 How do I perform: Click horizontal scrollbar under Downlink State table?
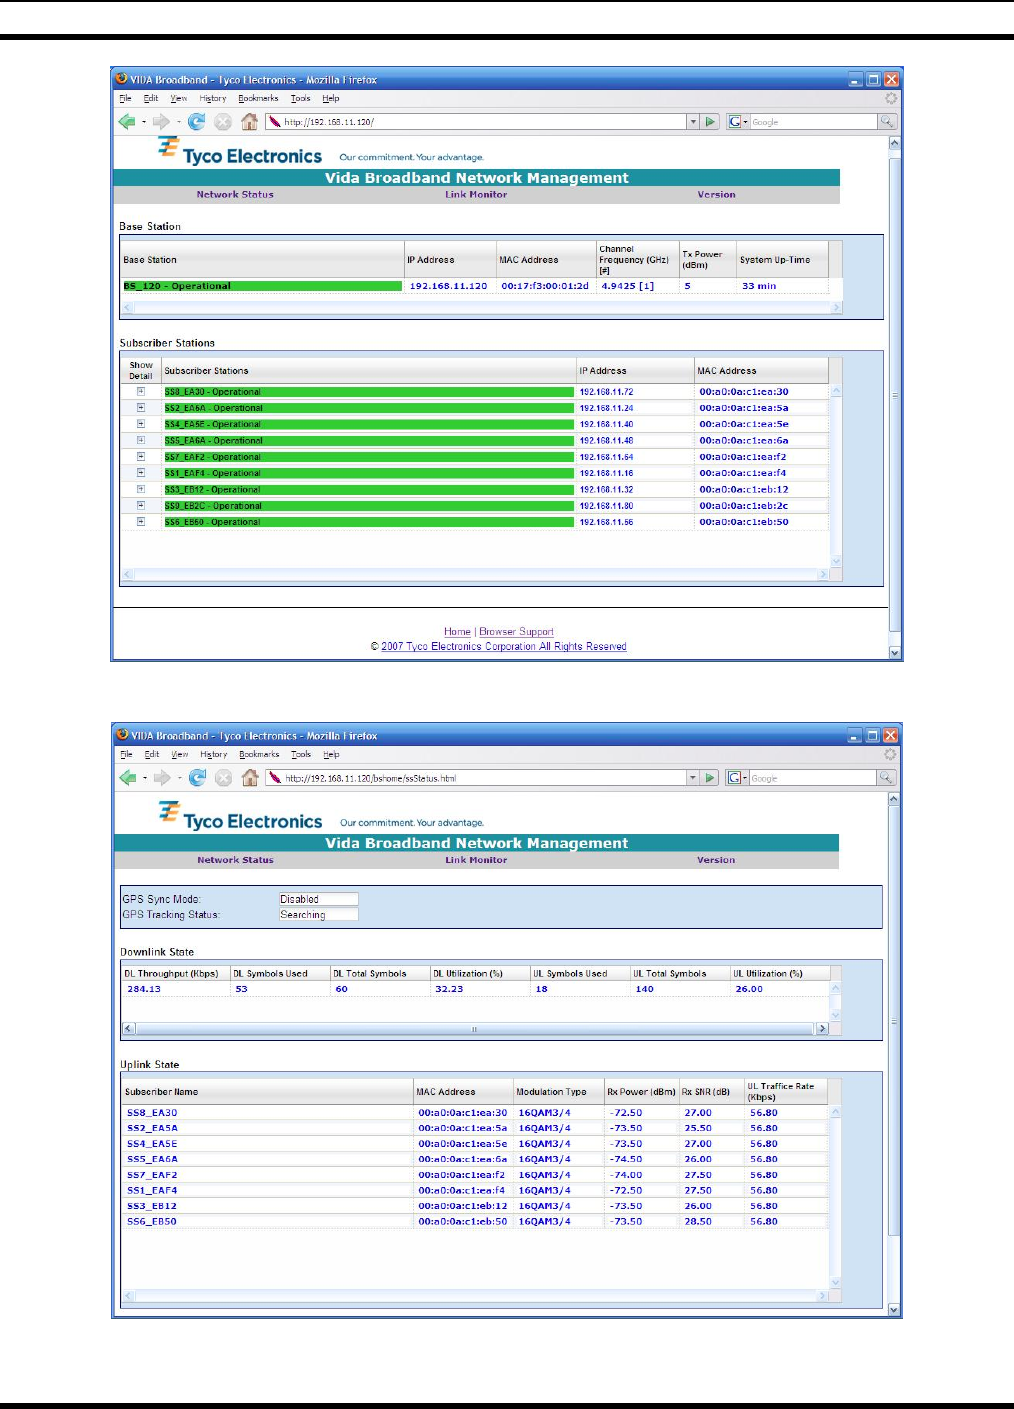[x=475, y=1028]
